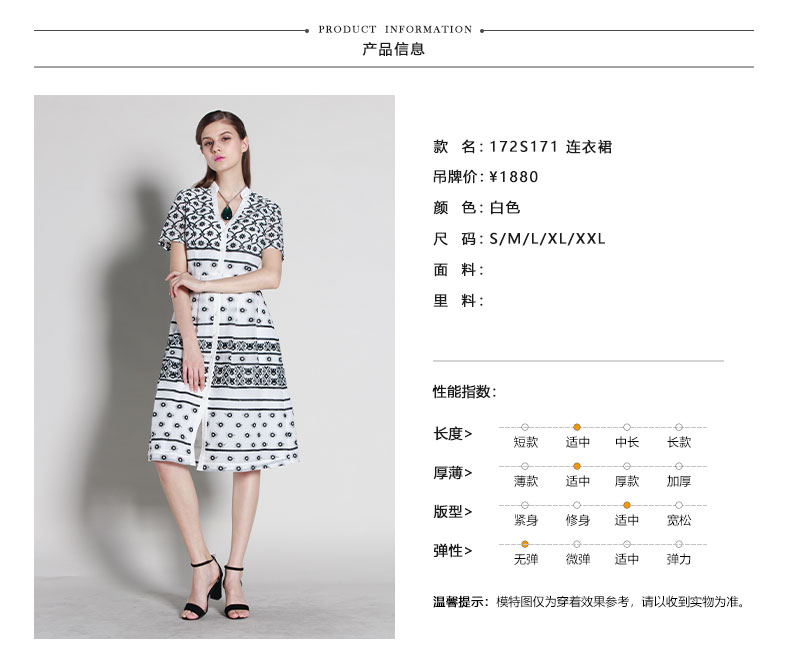Select the 宽松 fit radio dot

[x=679, y=505]
